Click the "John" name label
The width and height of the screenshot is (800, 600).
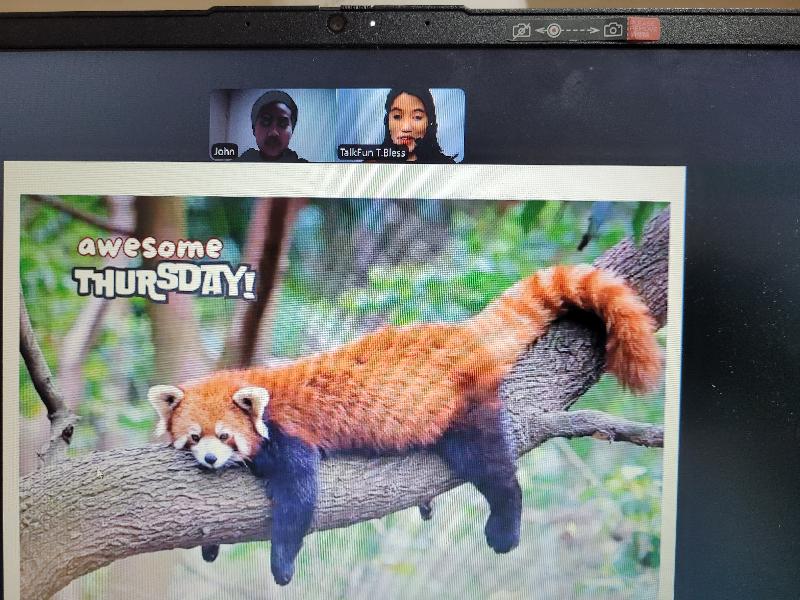[224, 152]
